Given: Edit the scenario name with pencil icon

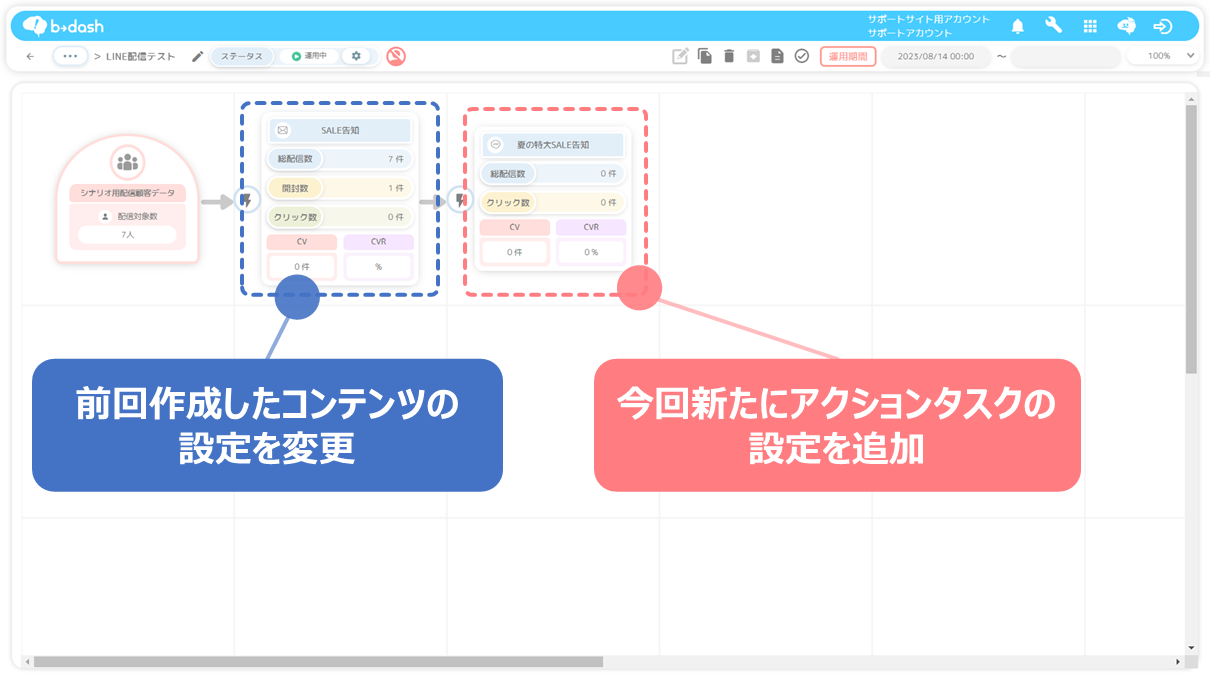Looking at the screenshot, I should click(197, 56).
